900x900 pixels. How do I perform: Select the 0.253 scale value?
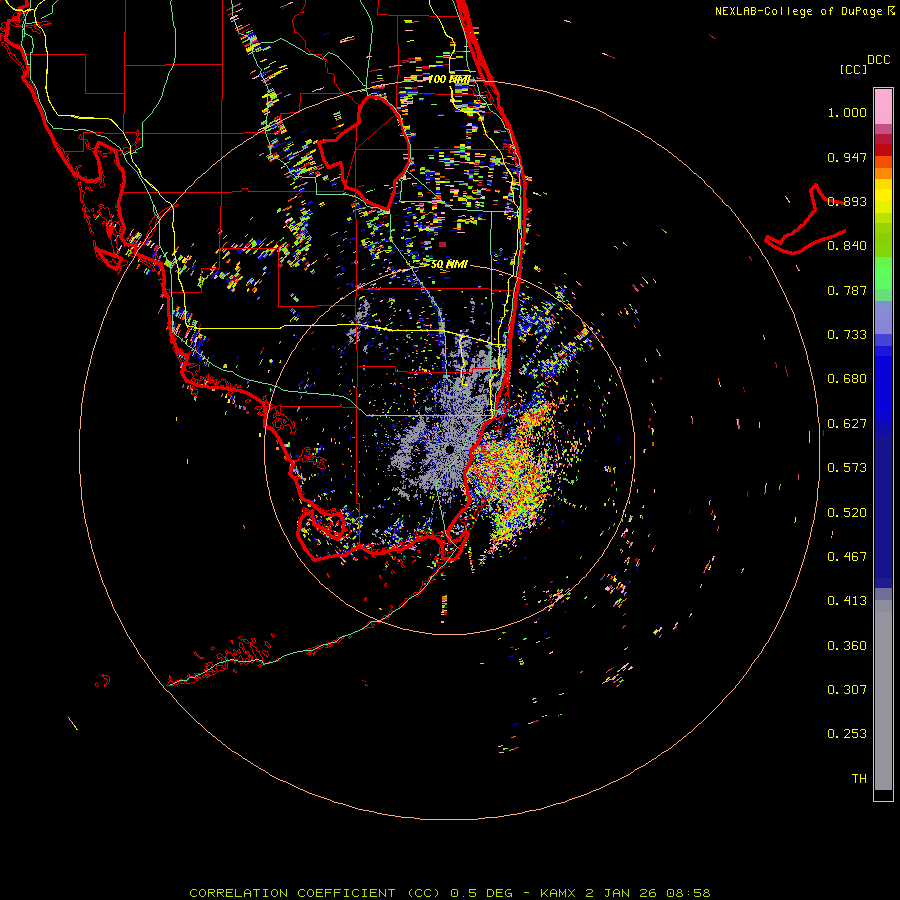click(847, 734)
